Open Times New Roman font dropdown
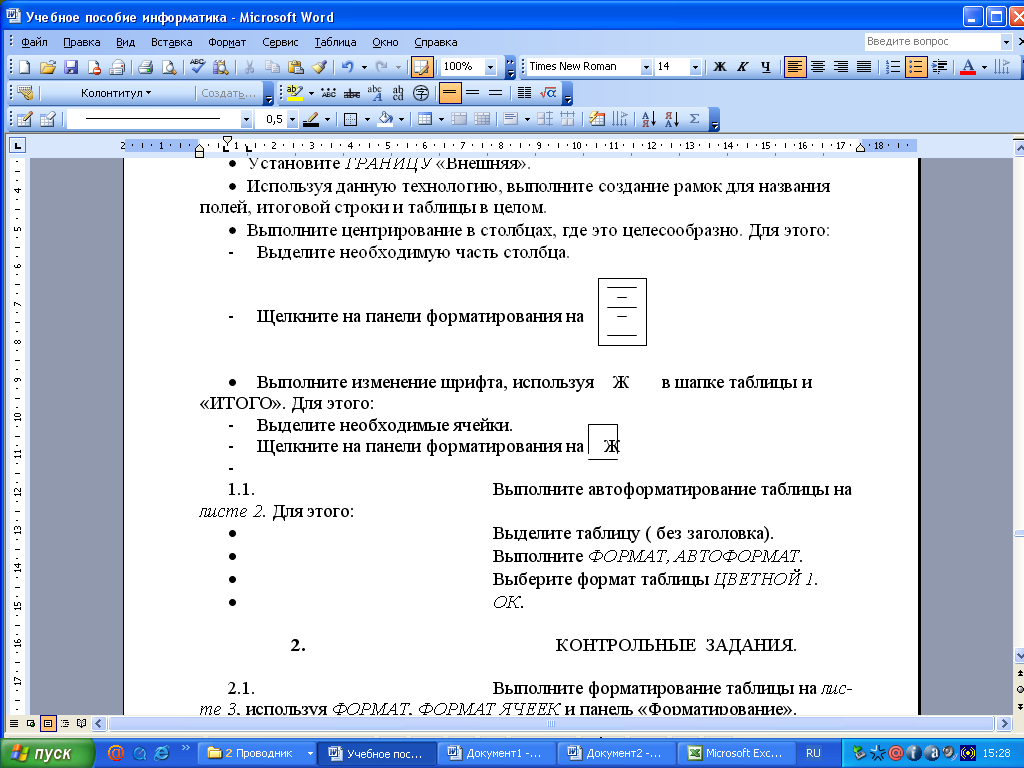The image size is (1024, 768). point(646,67)
